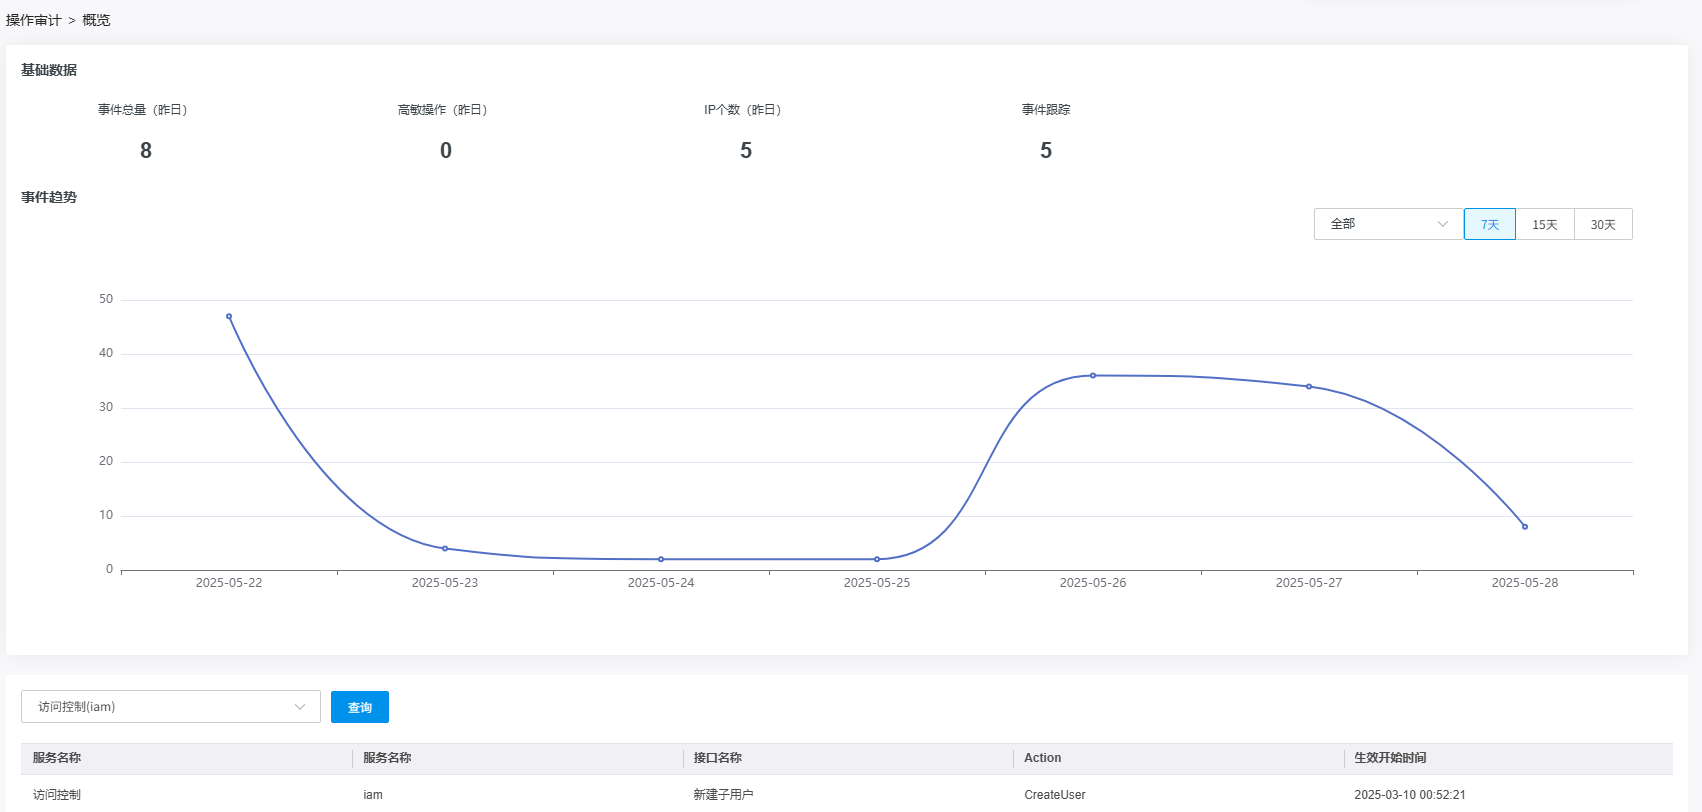
Task: Switch trend to 15天 range
Action: point(1544,224)
